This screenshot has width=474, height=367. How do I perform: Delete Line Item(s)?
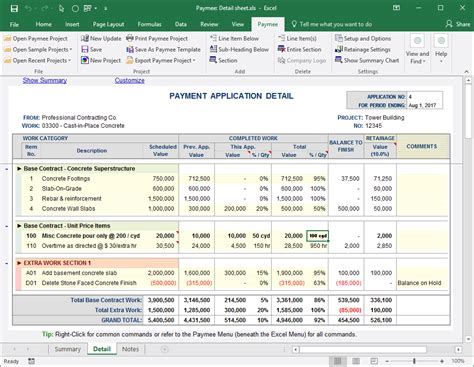(x=297, y=39)
